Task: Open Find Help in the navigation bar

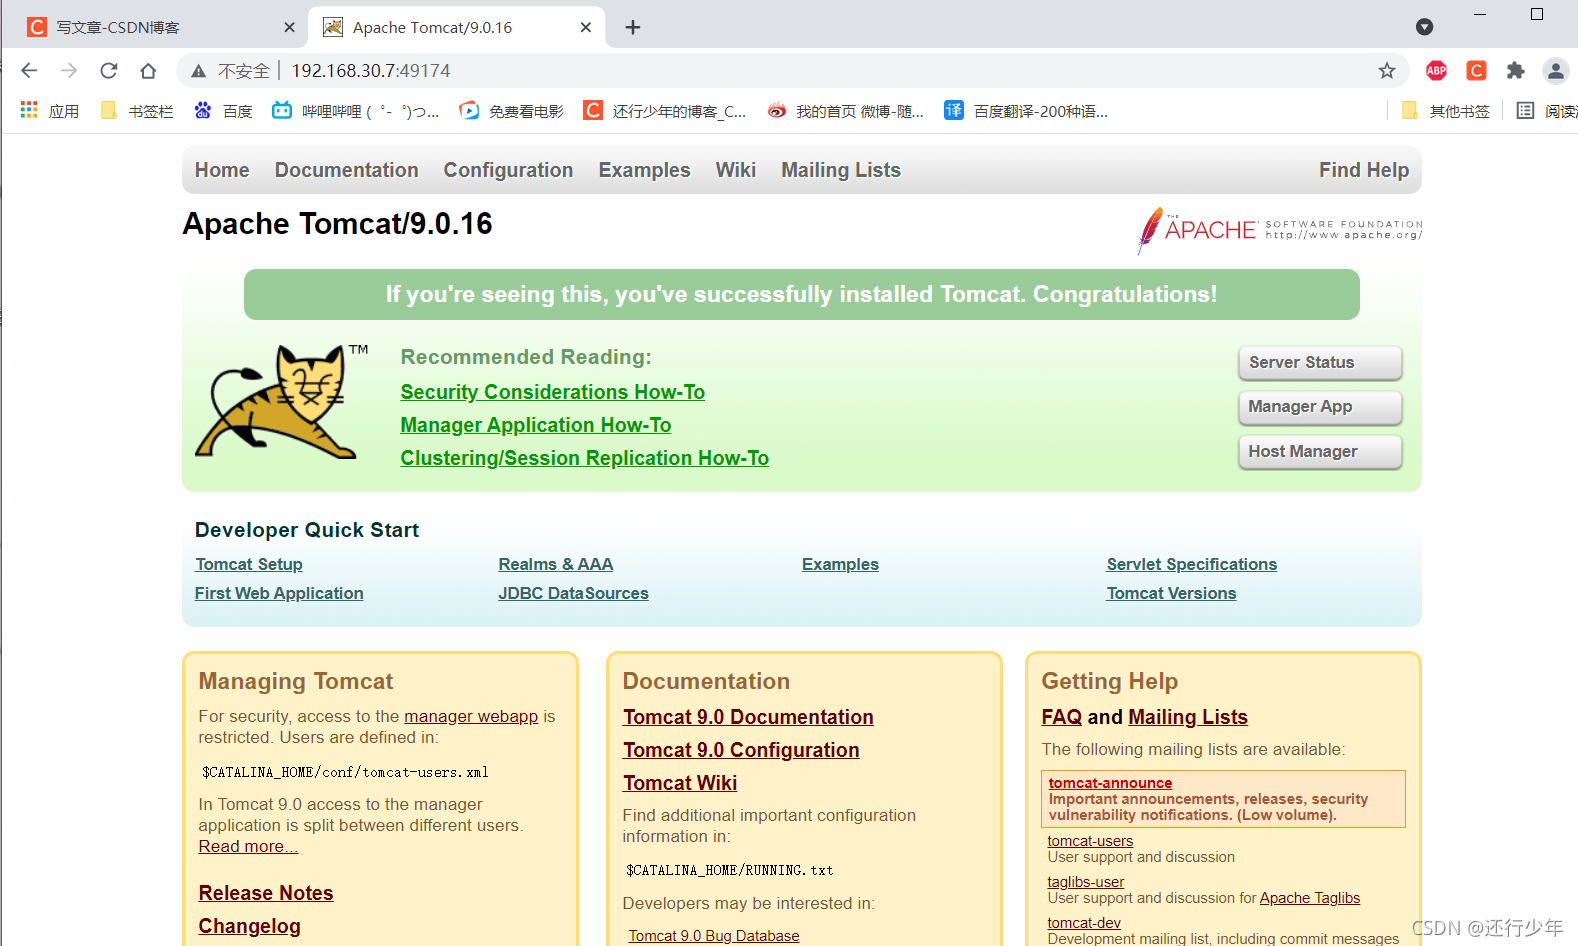Action: pos(1364,170)
